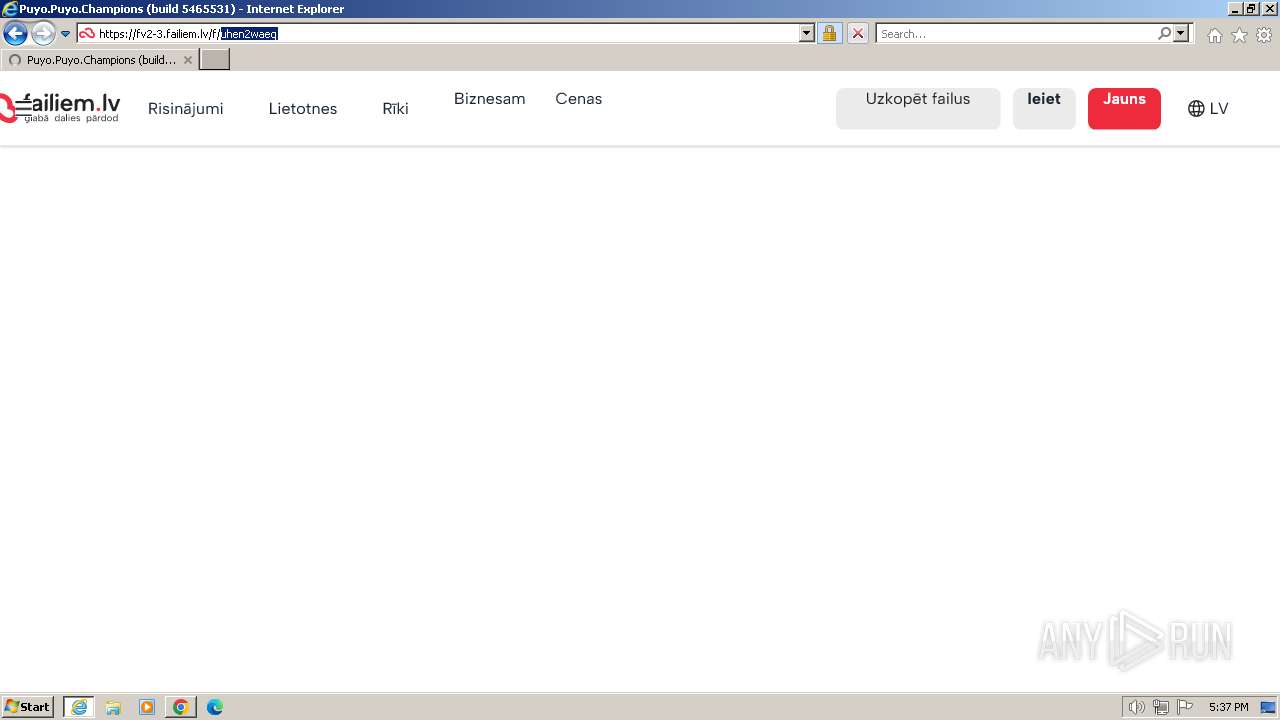
Task: Click the volume speaker tray icon
Action: coord(1137,707)
